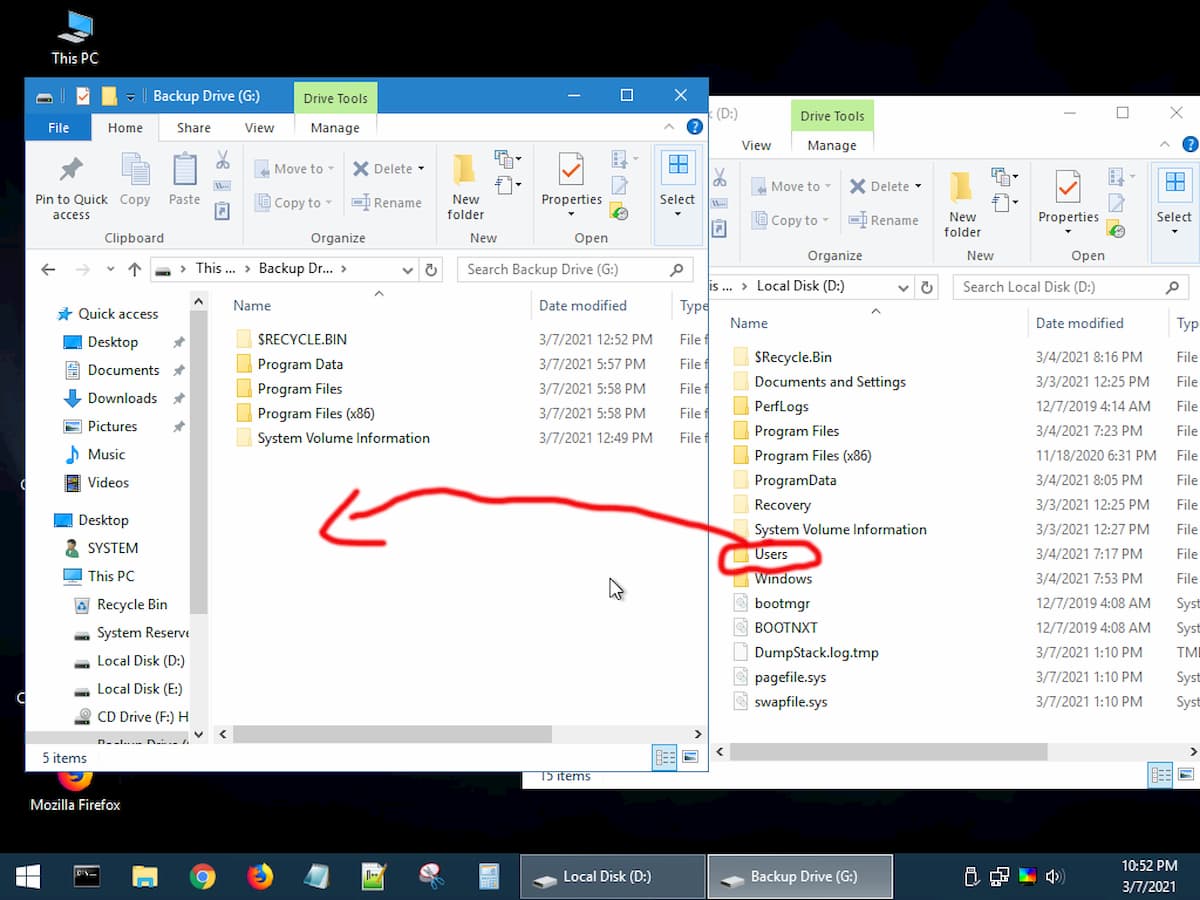Open the Manage tab in Local Disk (D:) window
Screen dimensions: 1200x900
(x=832, y=145)
